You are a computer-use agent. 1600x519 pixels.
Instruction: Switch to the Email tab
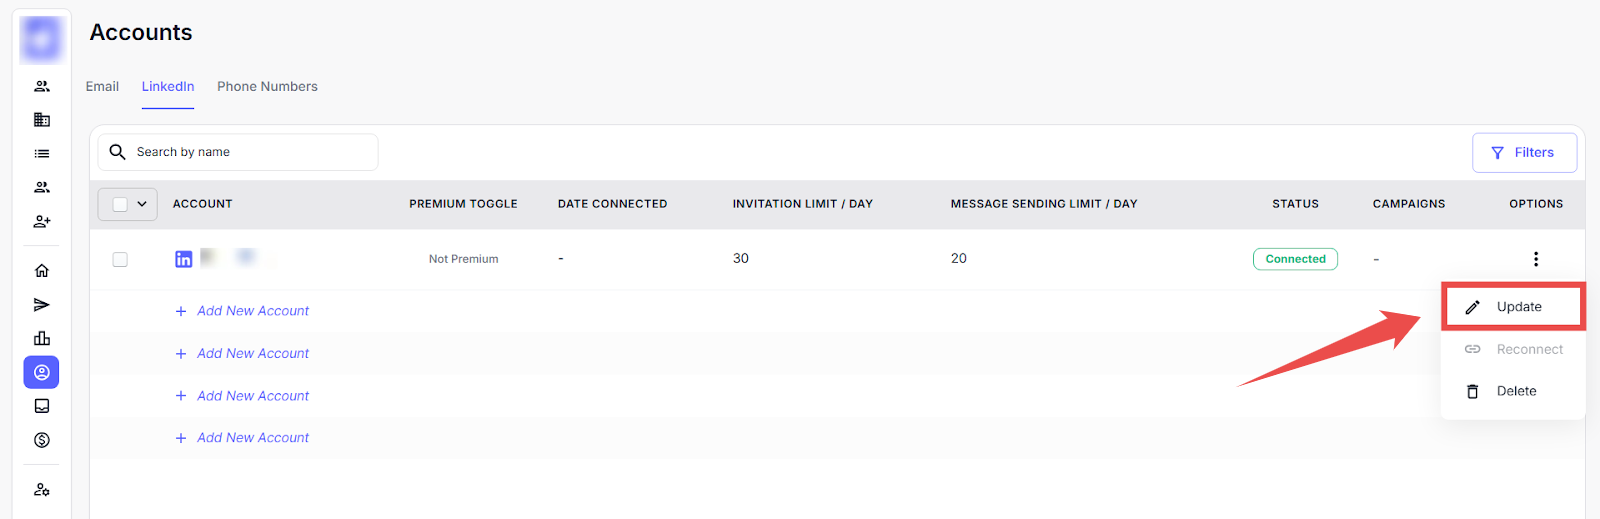point(102,87)
